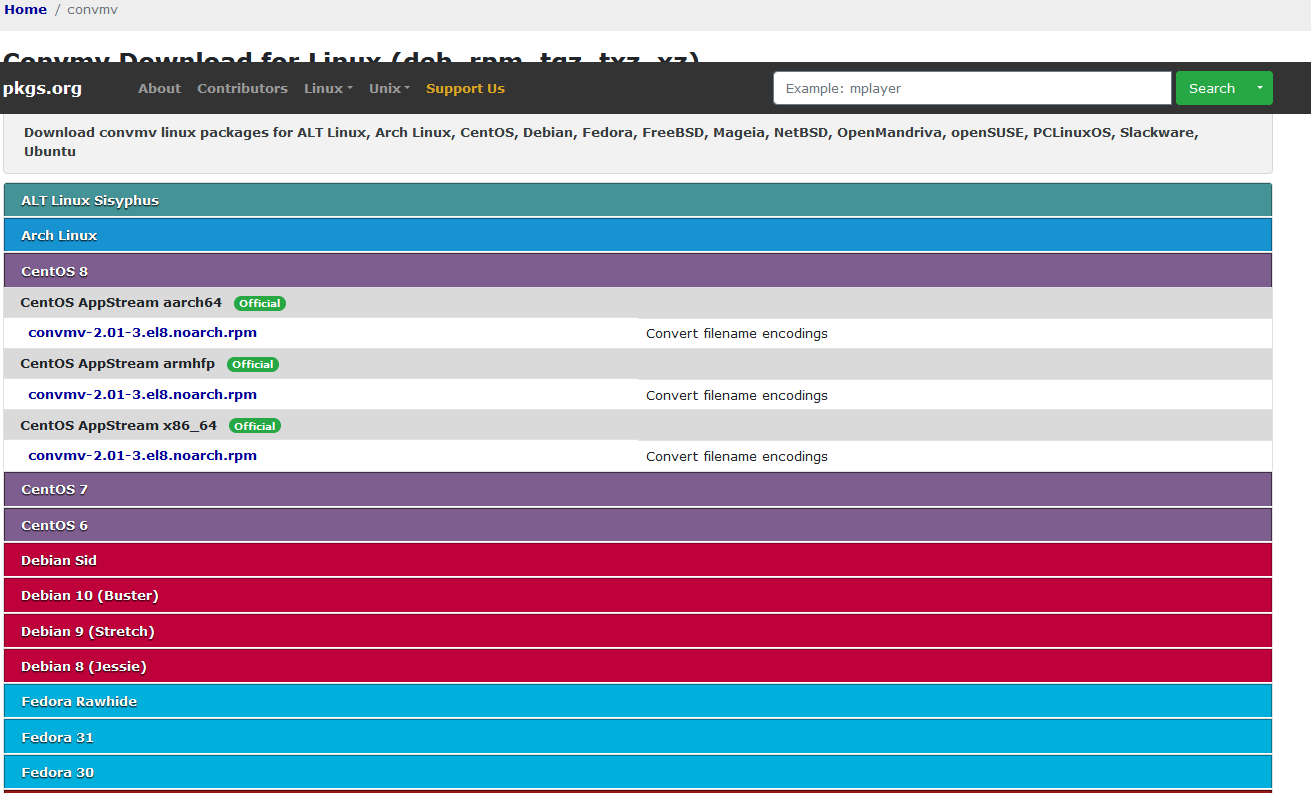
Task: Expand the Debian Sid section
Action: (638, 560)
